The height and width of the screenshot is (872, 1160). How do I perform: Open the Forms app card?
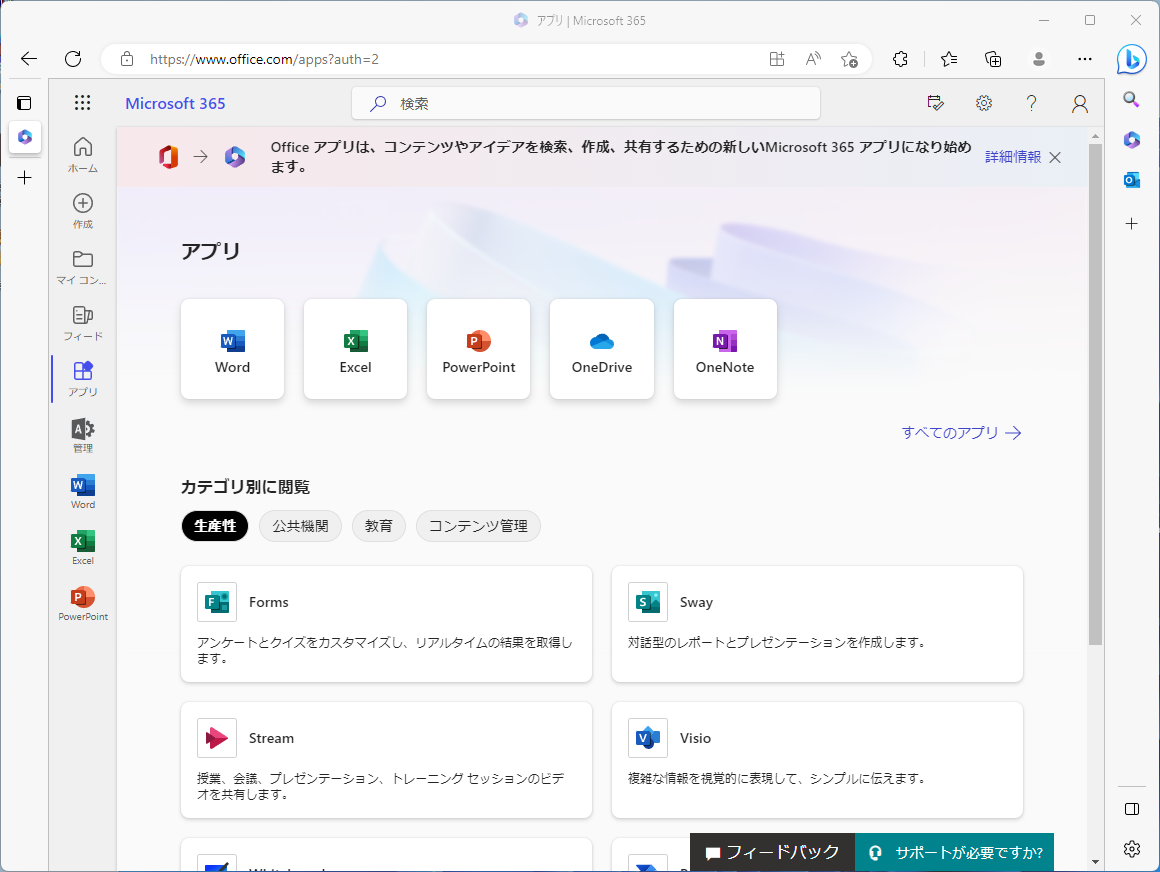pos(386,624)
